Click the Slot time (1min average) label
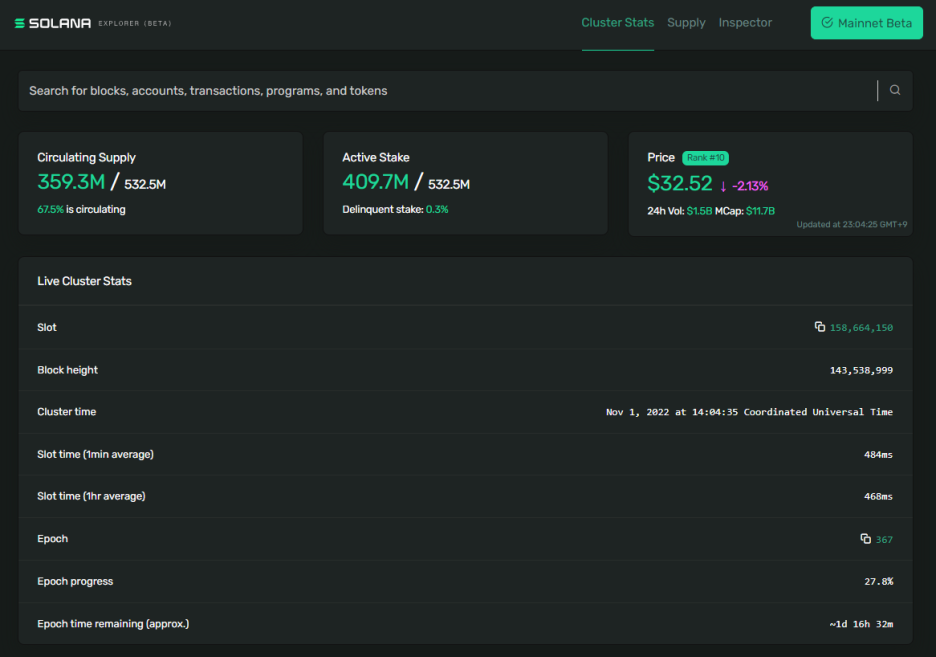This screenshot has height=657, width=936. [96, 455]
